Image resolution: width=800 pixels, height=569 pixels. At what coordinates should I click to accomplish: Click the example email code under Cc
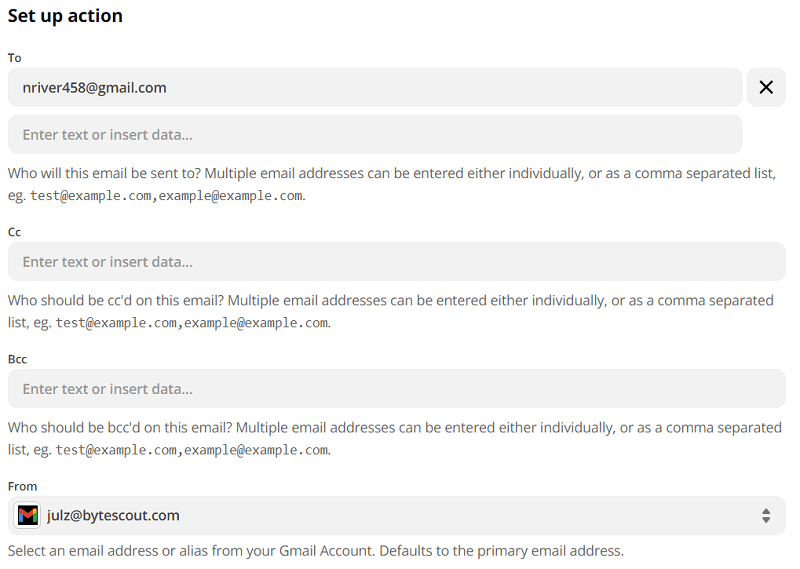[192, 323]
